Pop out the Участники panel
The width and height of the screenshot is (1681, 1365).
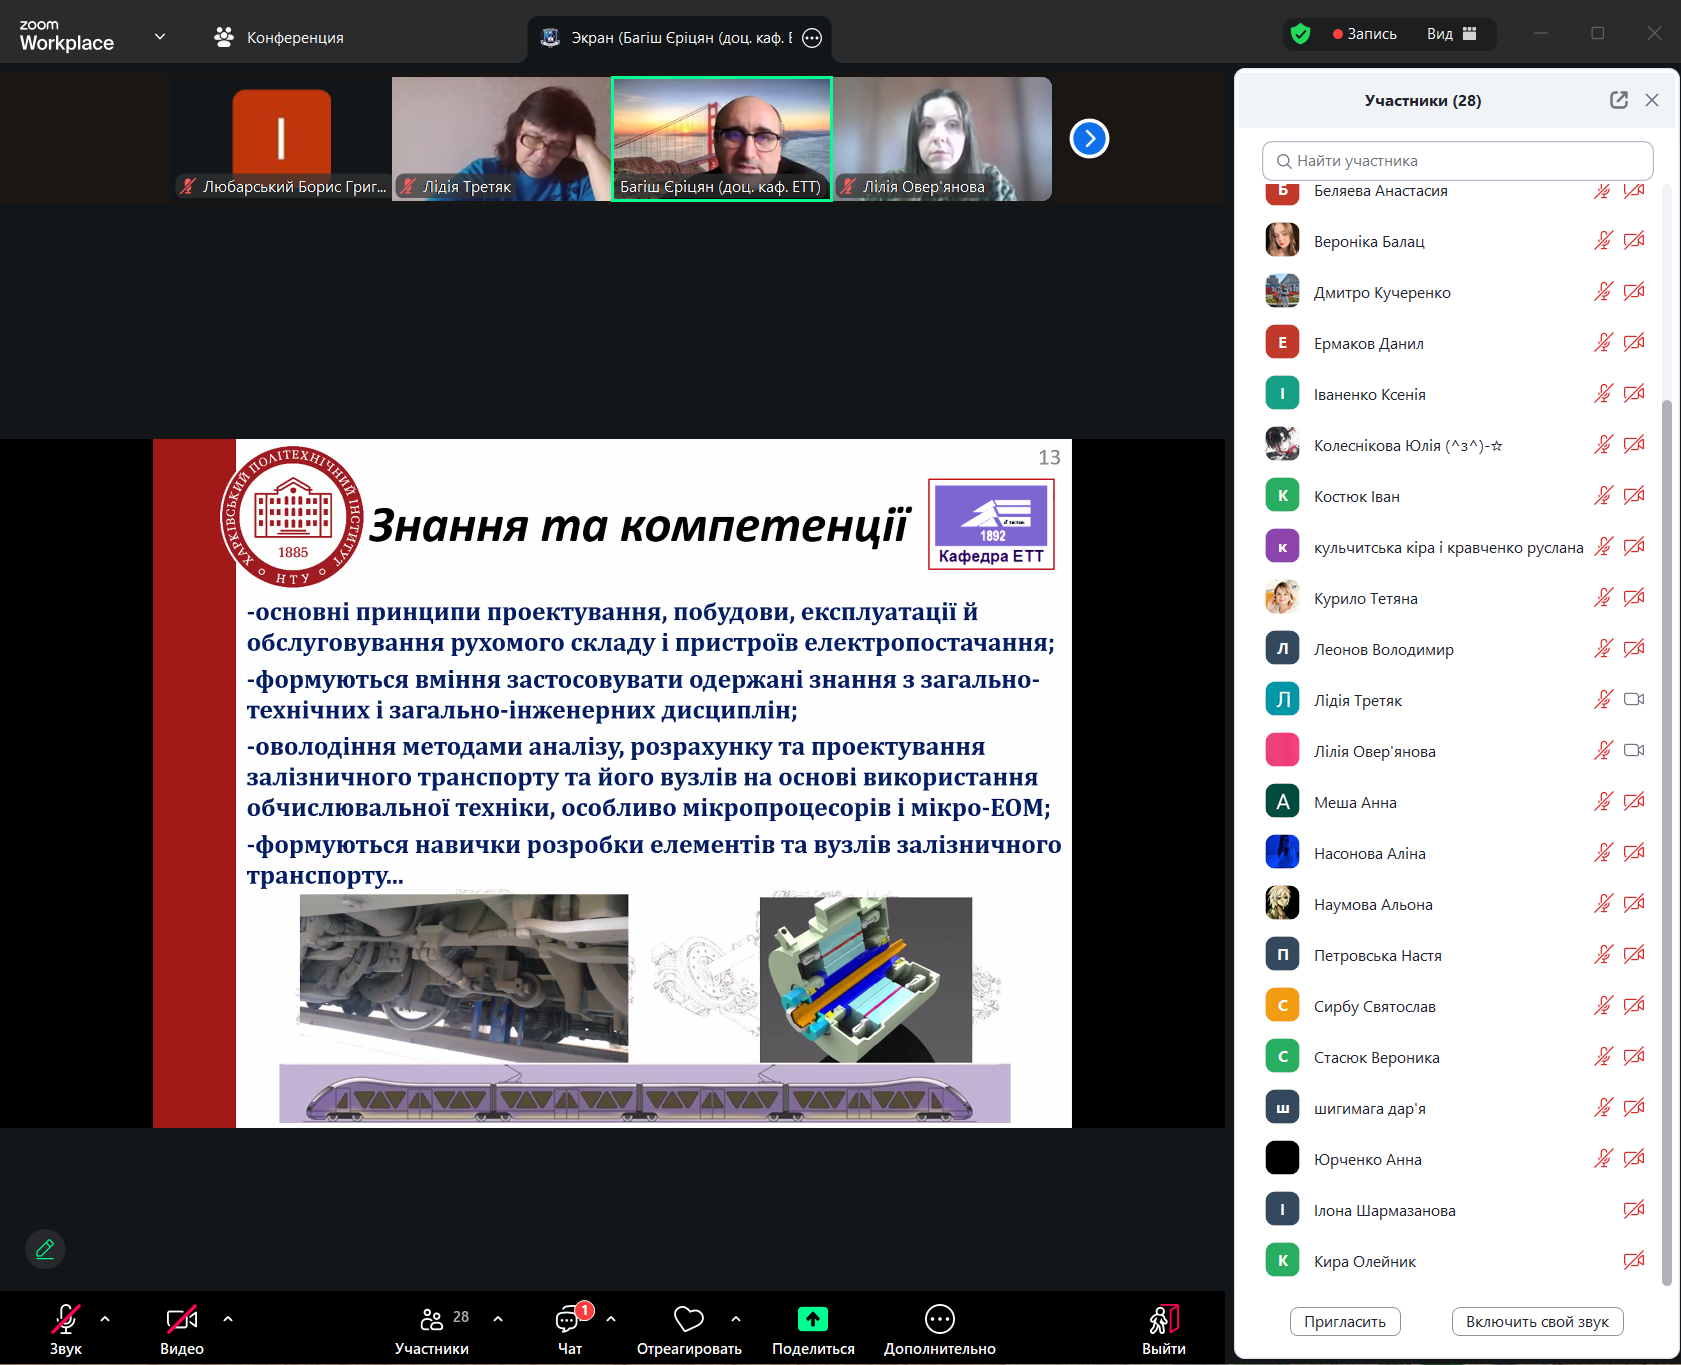[x=1618, y=100]
